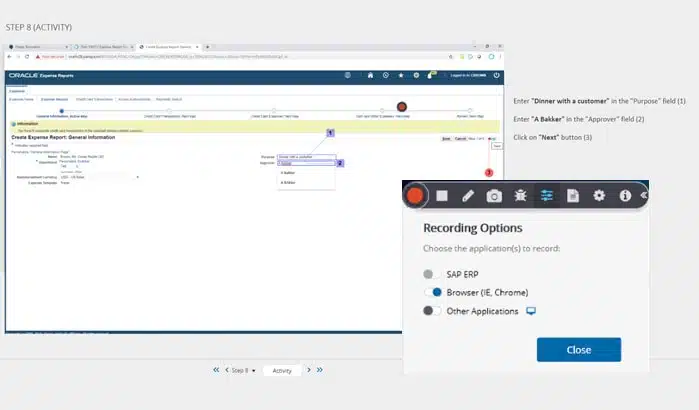
Task: Open the Credit Card Transactions tab
Action: (94, 99)
